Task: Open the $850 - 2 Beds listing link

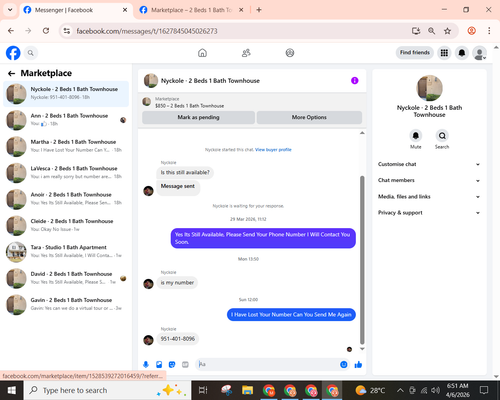Action: coord(189,106)
